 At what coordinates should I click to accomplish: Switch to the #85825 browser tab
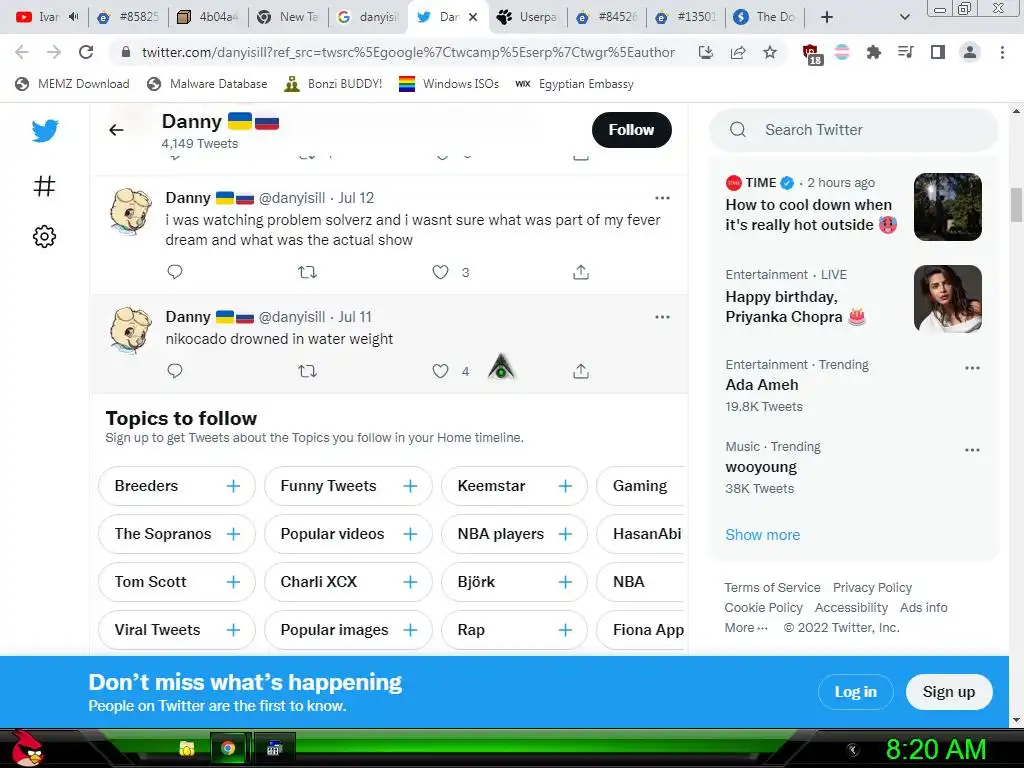click(128, 17)
